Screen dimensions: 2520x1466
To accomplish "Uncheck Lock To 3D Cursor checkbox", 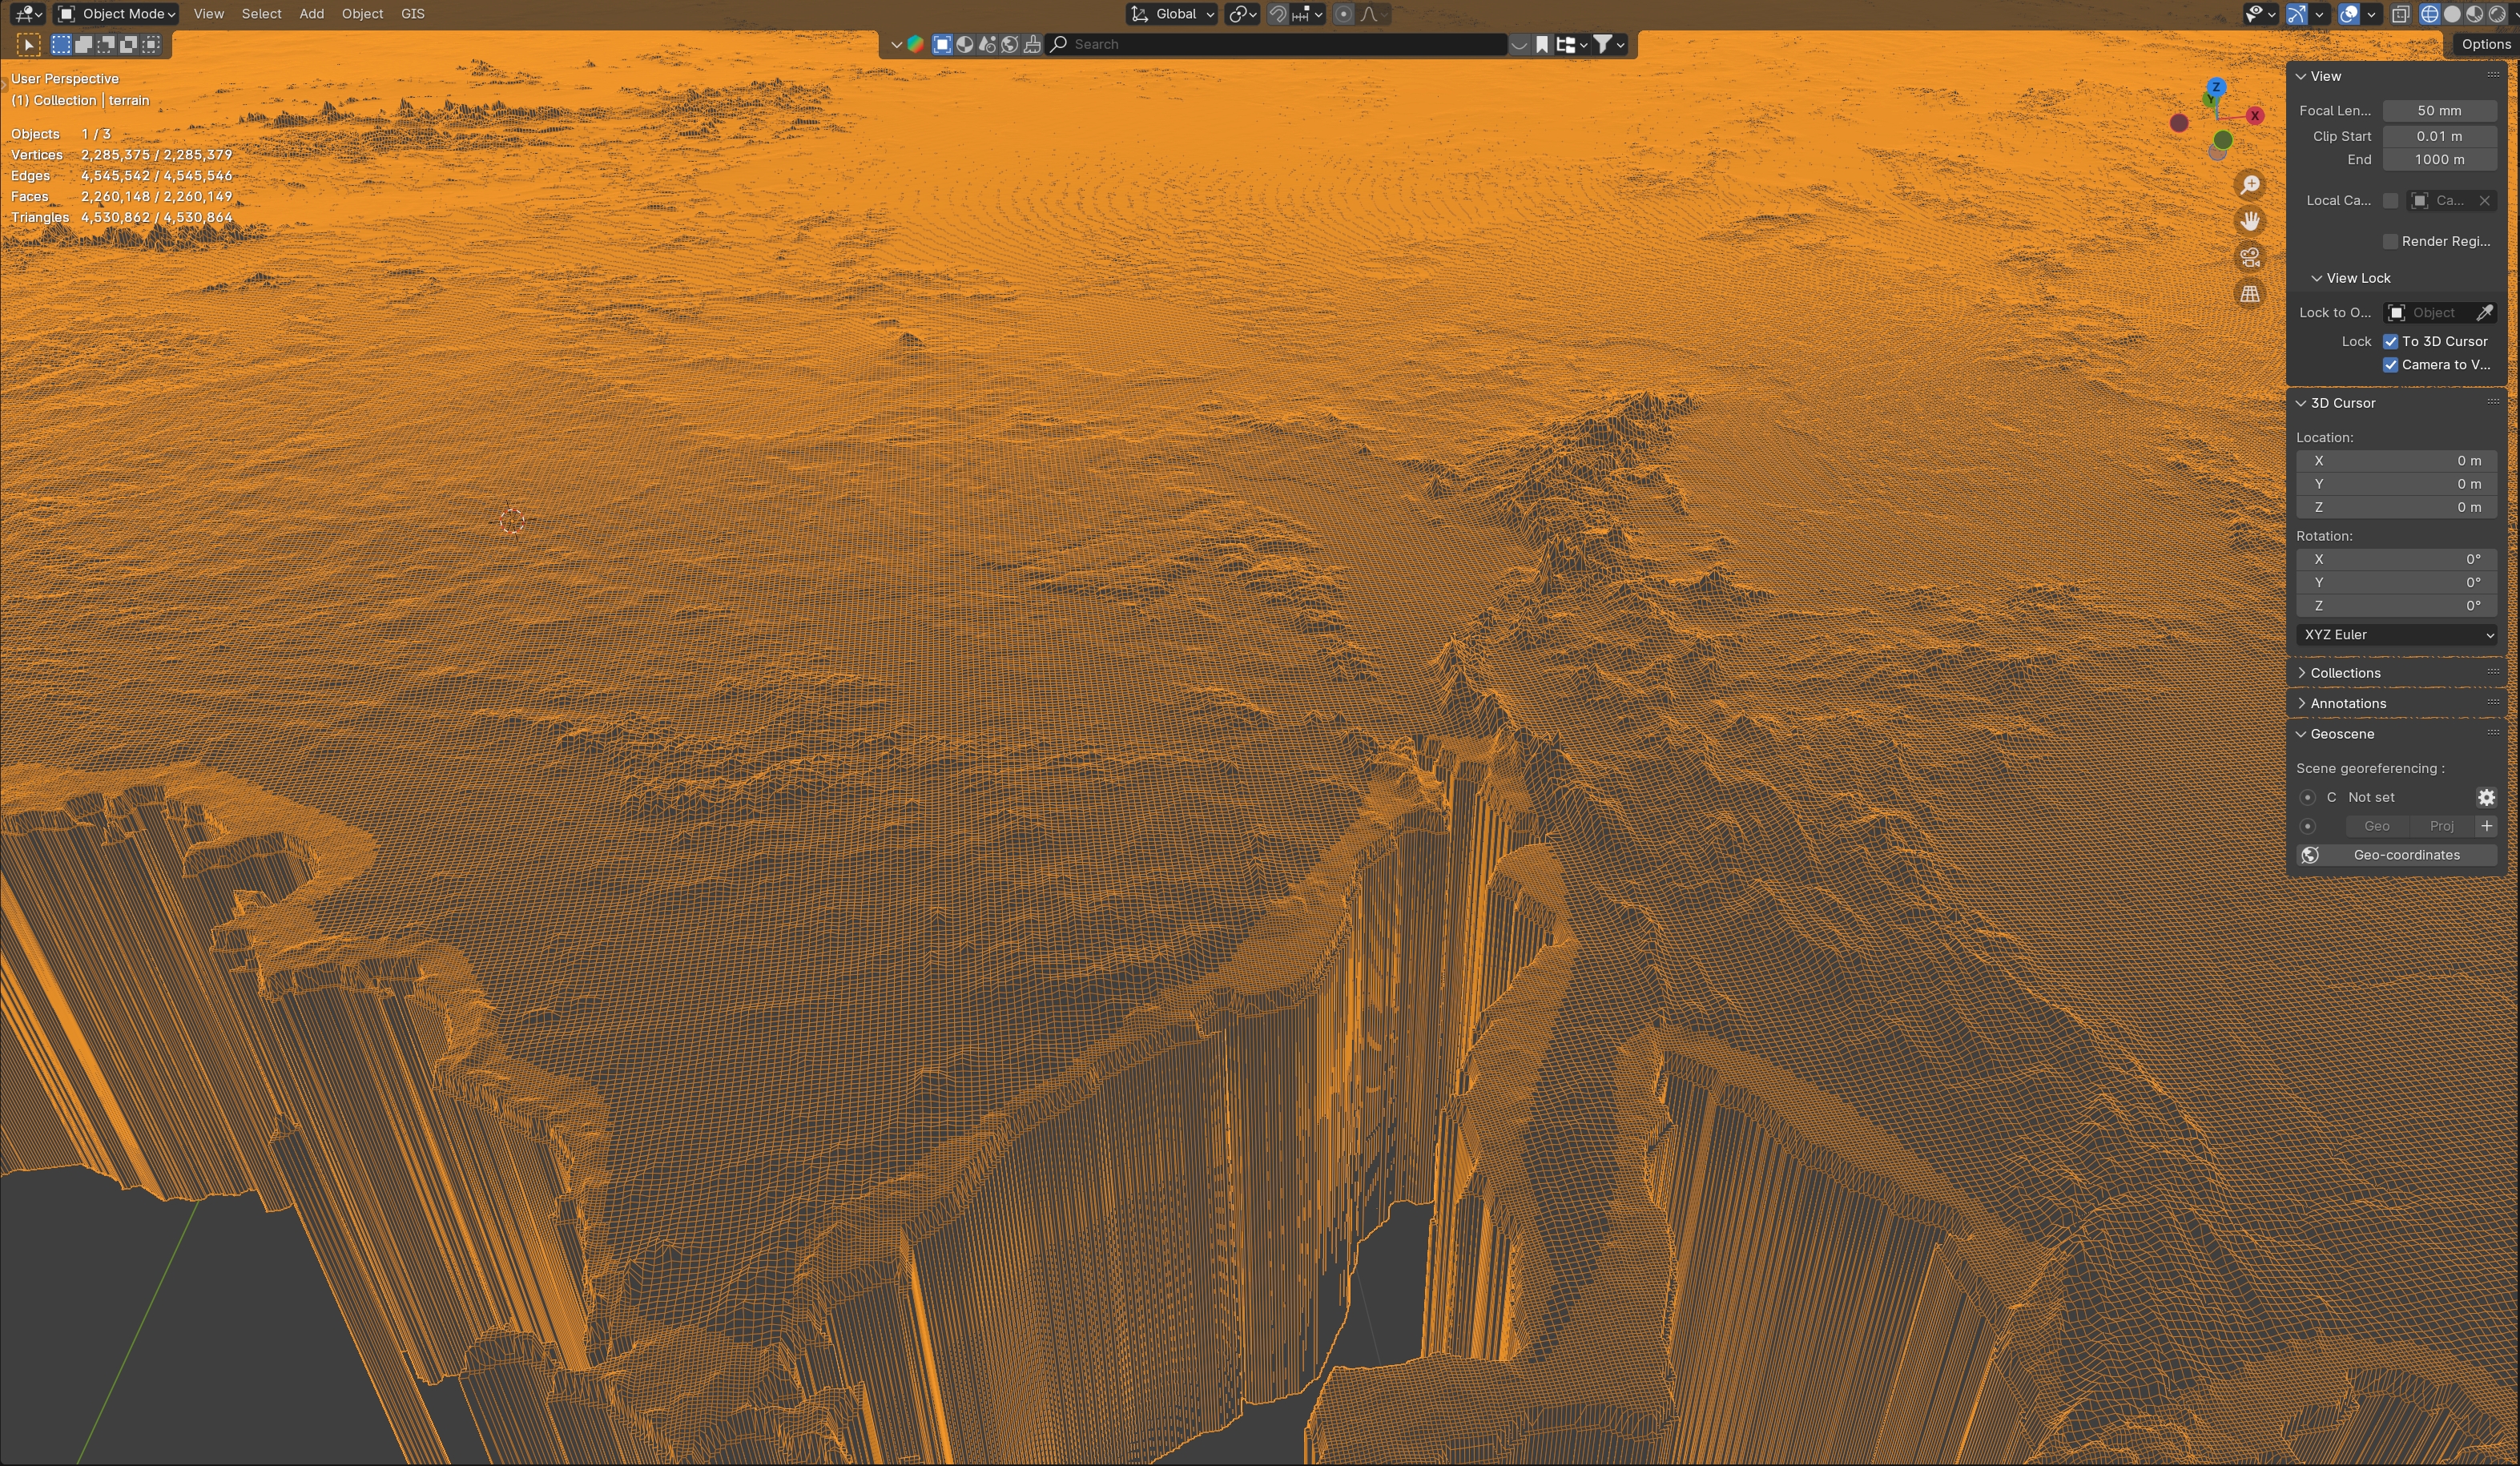I will pyautogui.click(x=2390, y=341).
